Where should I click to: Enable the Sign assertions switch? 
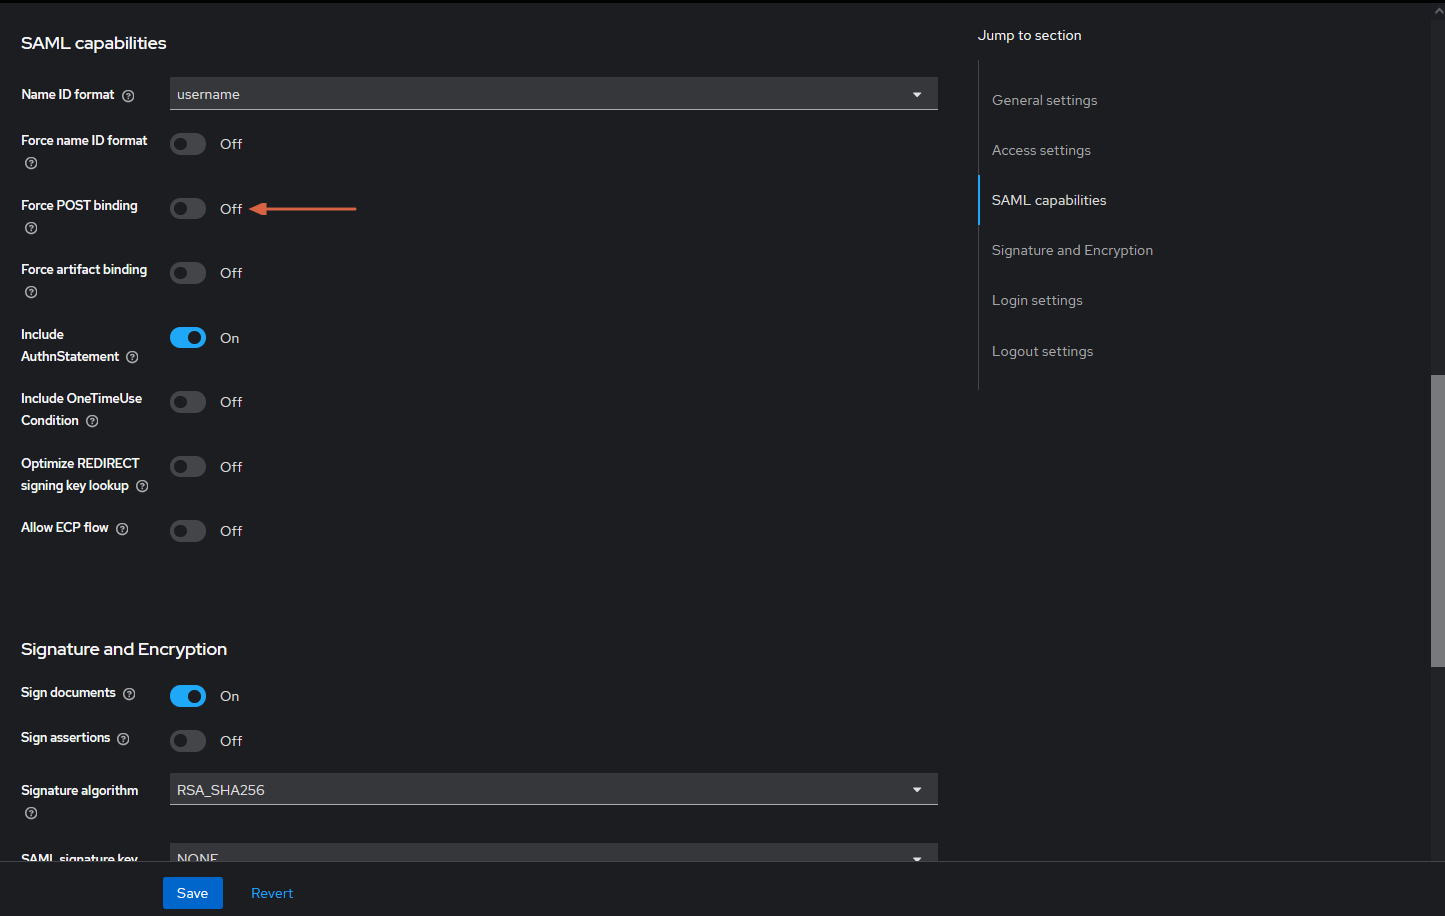[188, 741]
